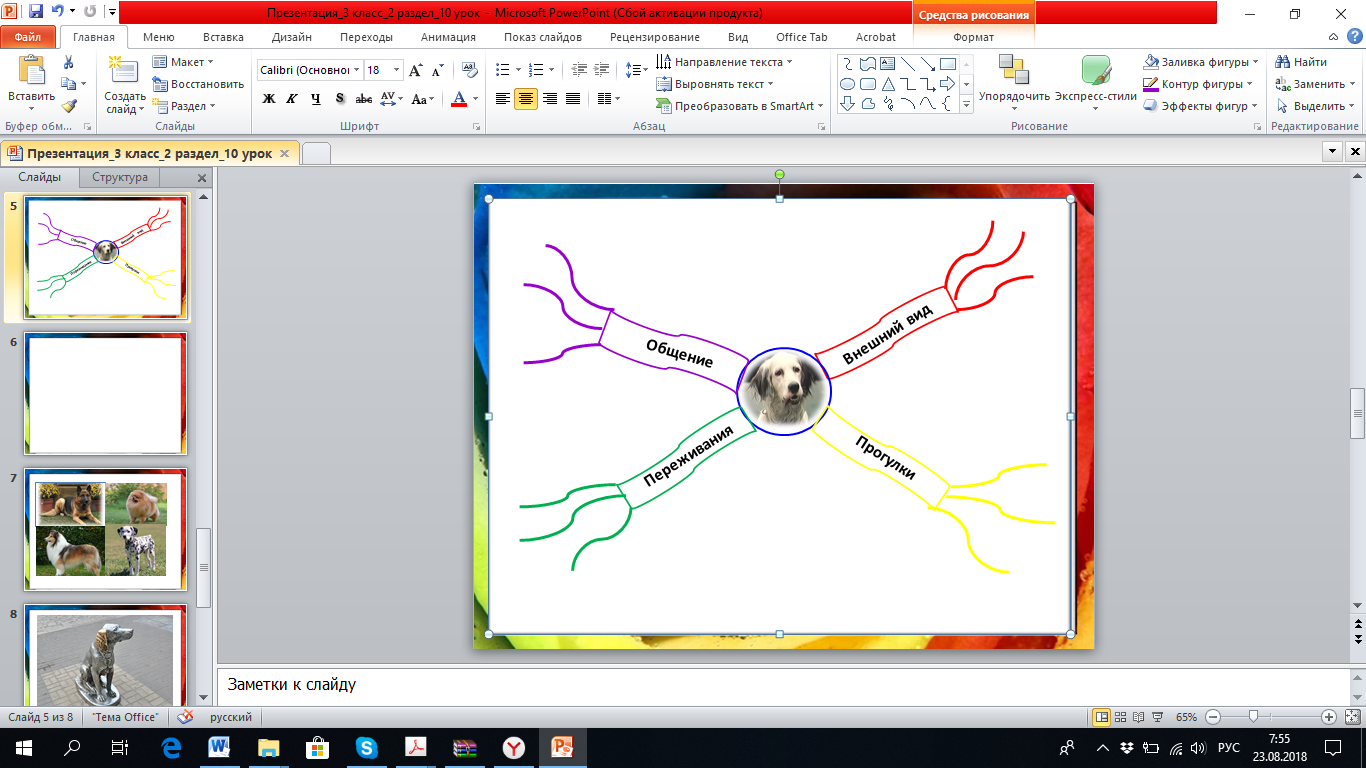Image resolution: width=1366 pixels, height=768 pixels.
Task: Open Skype from the taskbar
Action: click(x=366, y=747)
